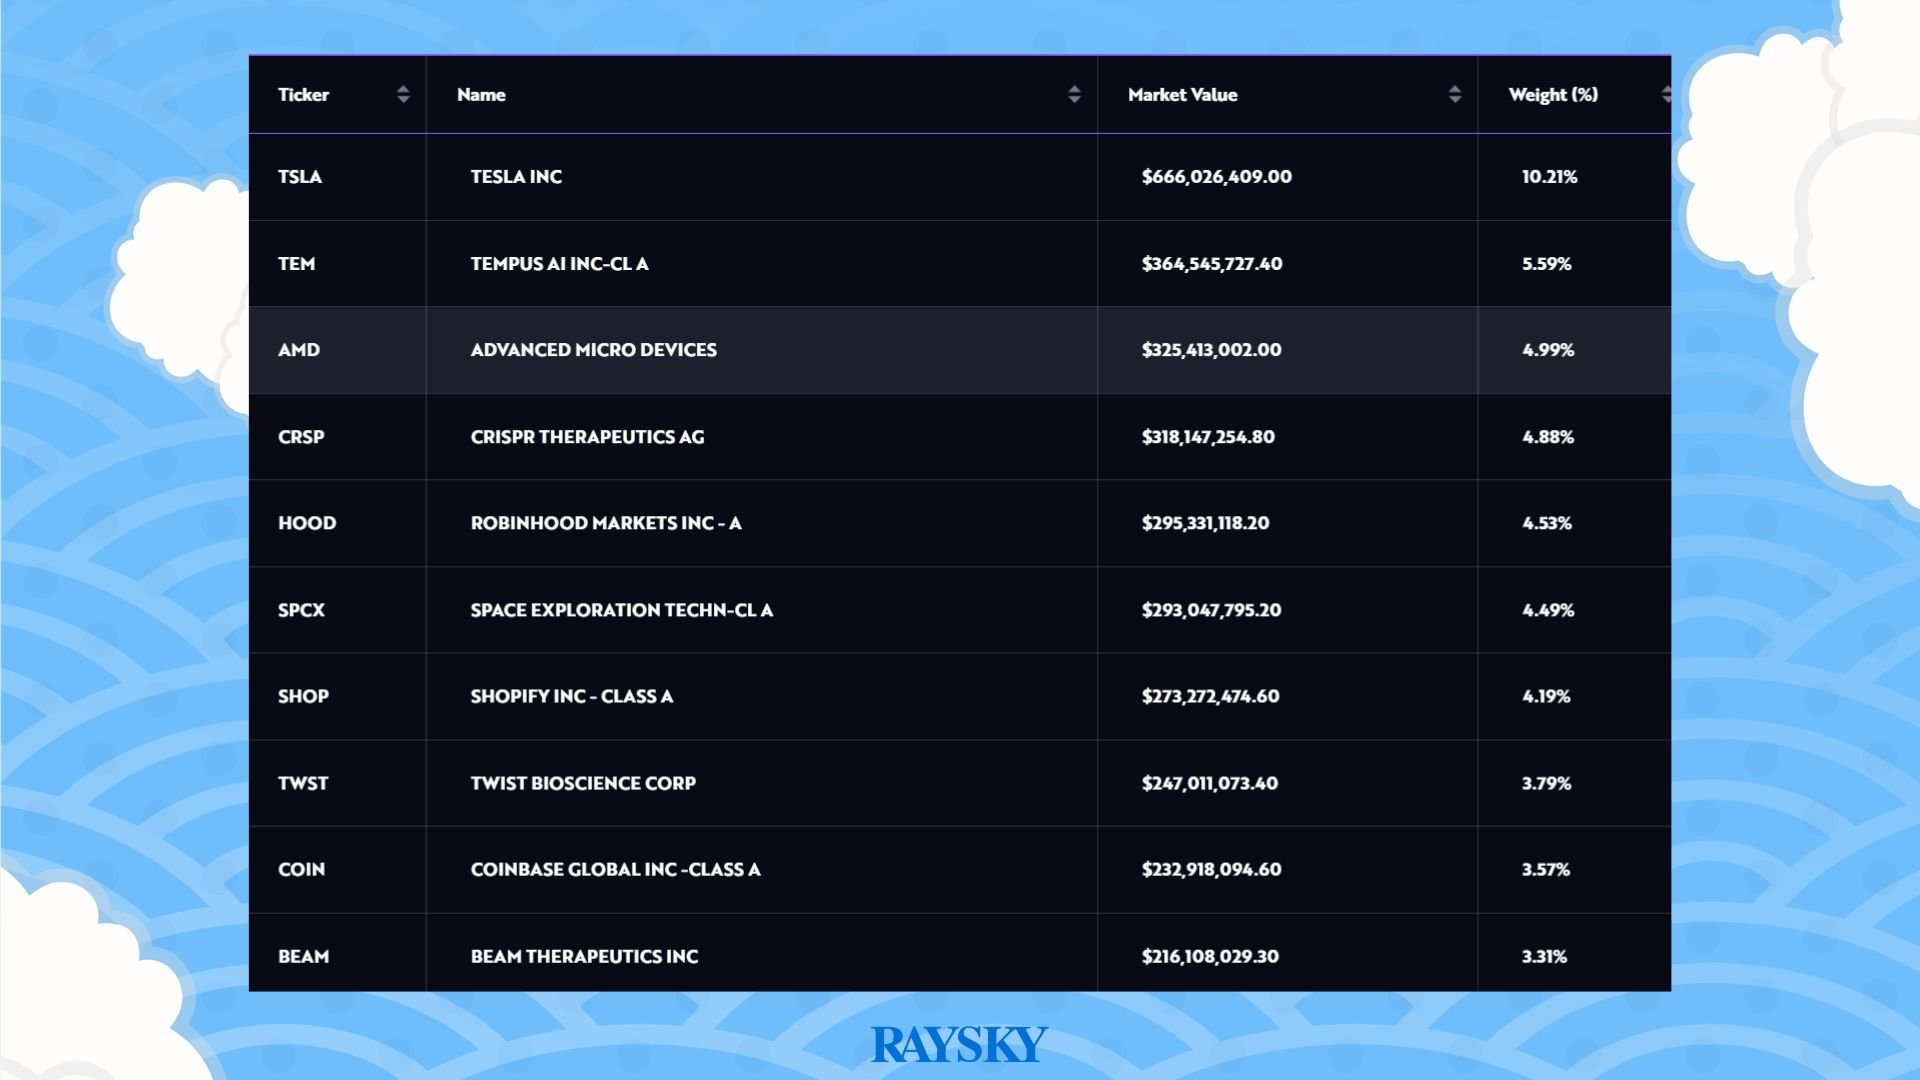This screenshot has height=1080, width=1920.
Task: Click AMD market value $325,413,002.00
Action: click(1212, 350)
